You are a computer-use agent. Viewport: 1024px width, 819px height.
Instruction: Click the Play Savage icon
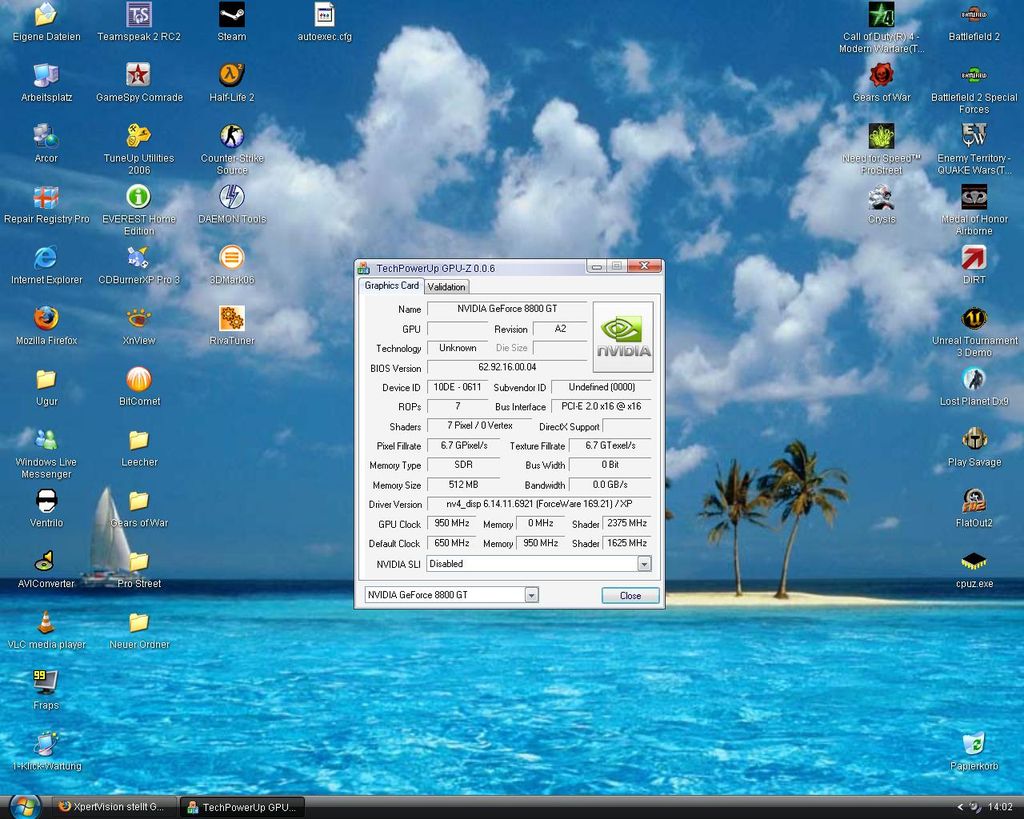974,440
